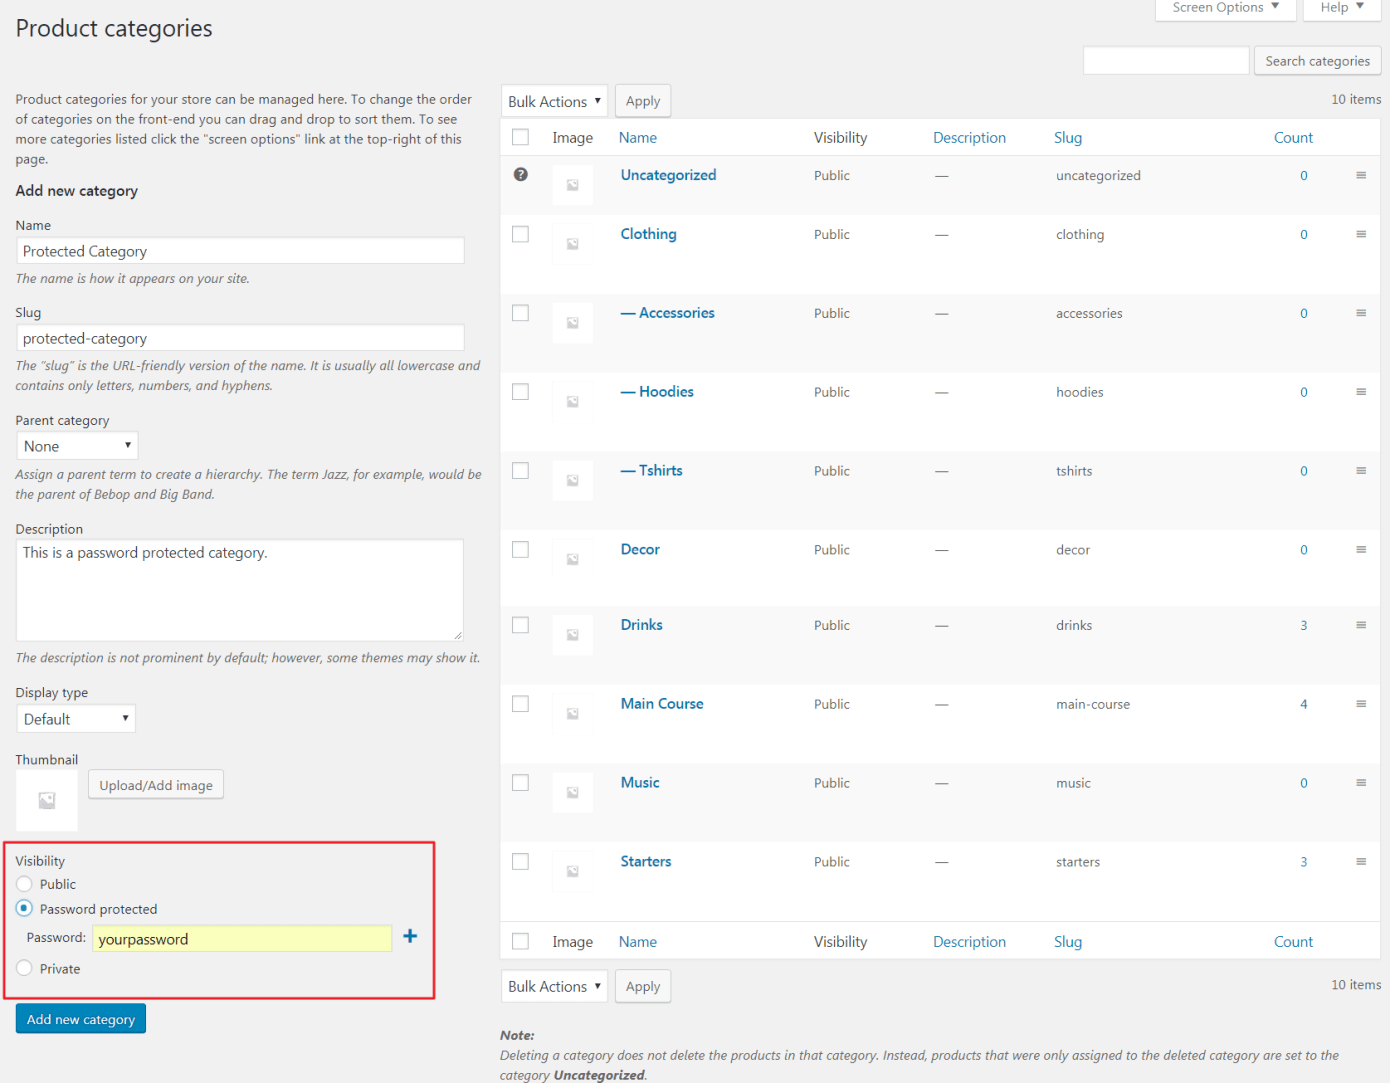Open the Parent category dropdown
This screenshot has height=1083, width=1390.
[x=77, y=445]
